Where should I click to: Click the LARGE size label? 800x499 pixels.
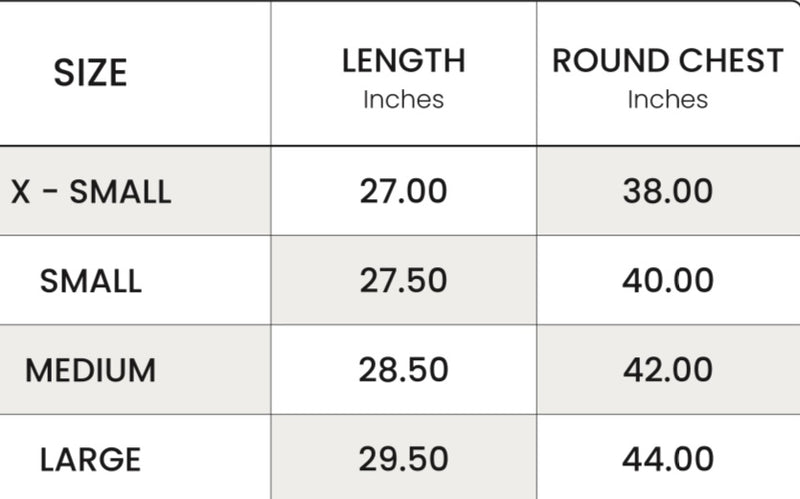pyautogui.click(x=91, y=460)
